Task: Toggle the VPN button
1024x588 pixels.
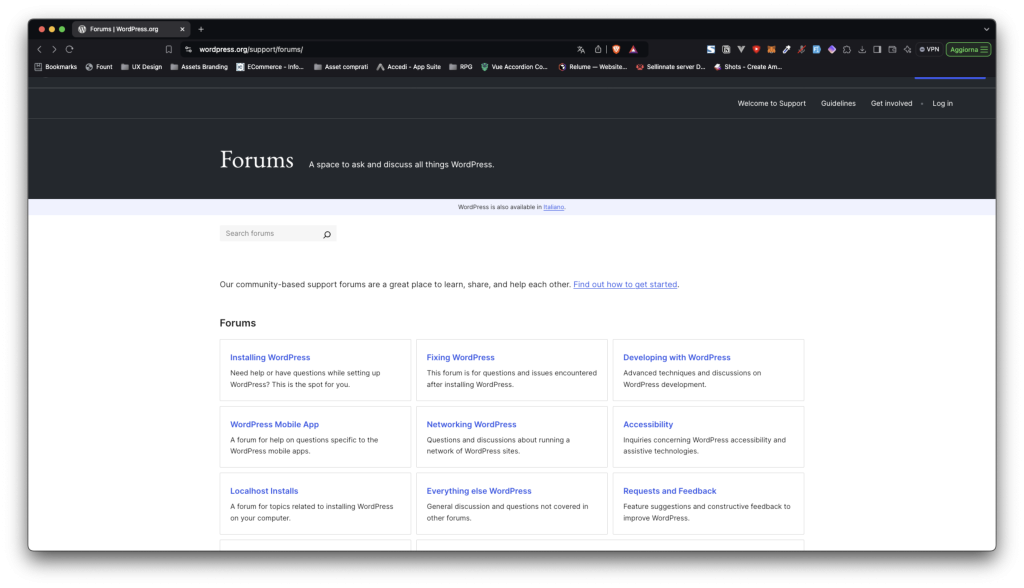Action: (929, 49)
